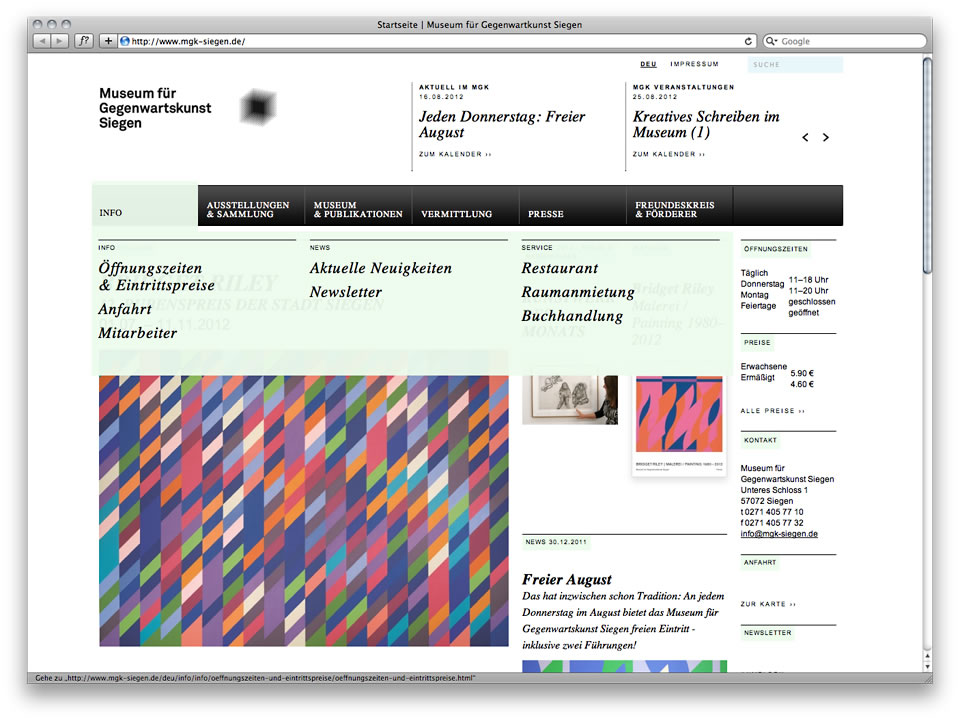Open the Anfahrt menu entry
Viewport: 960px width, 721px height.
pyautogui.click(x=125, y=309)
